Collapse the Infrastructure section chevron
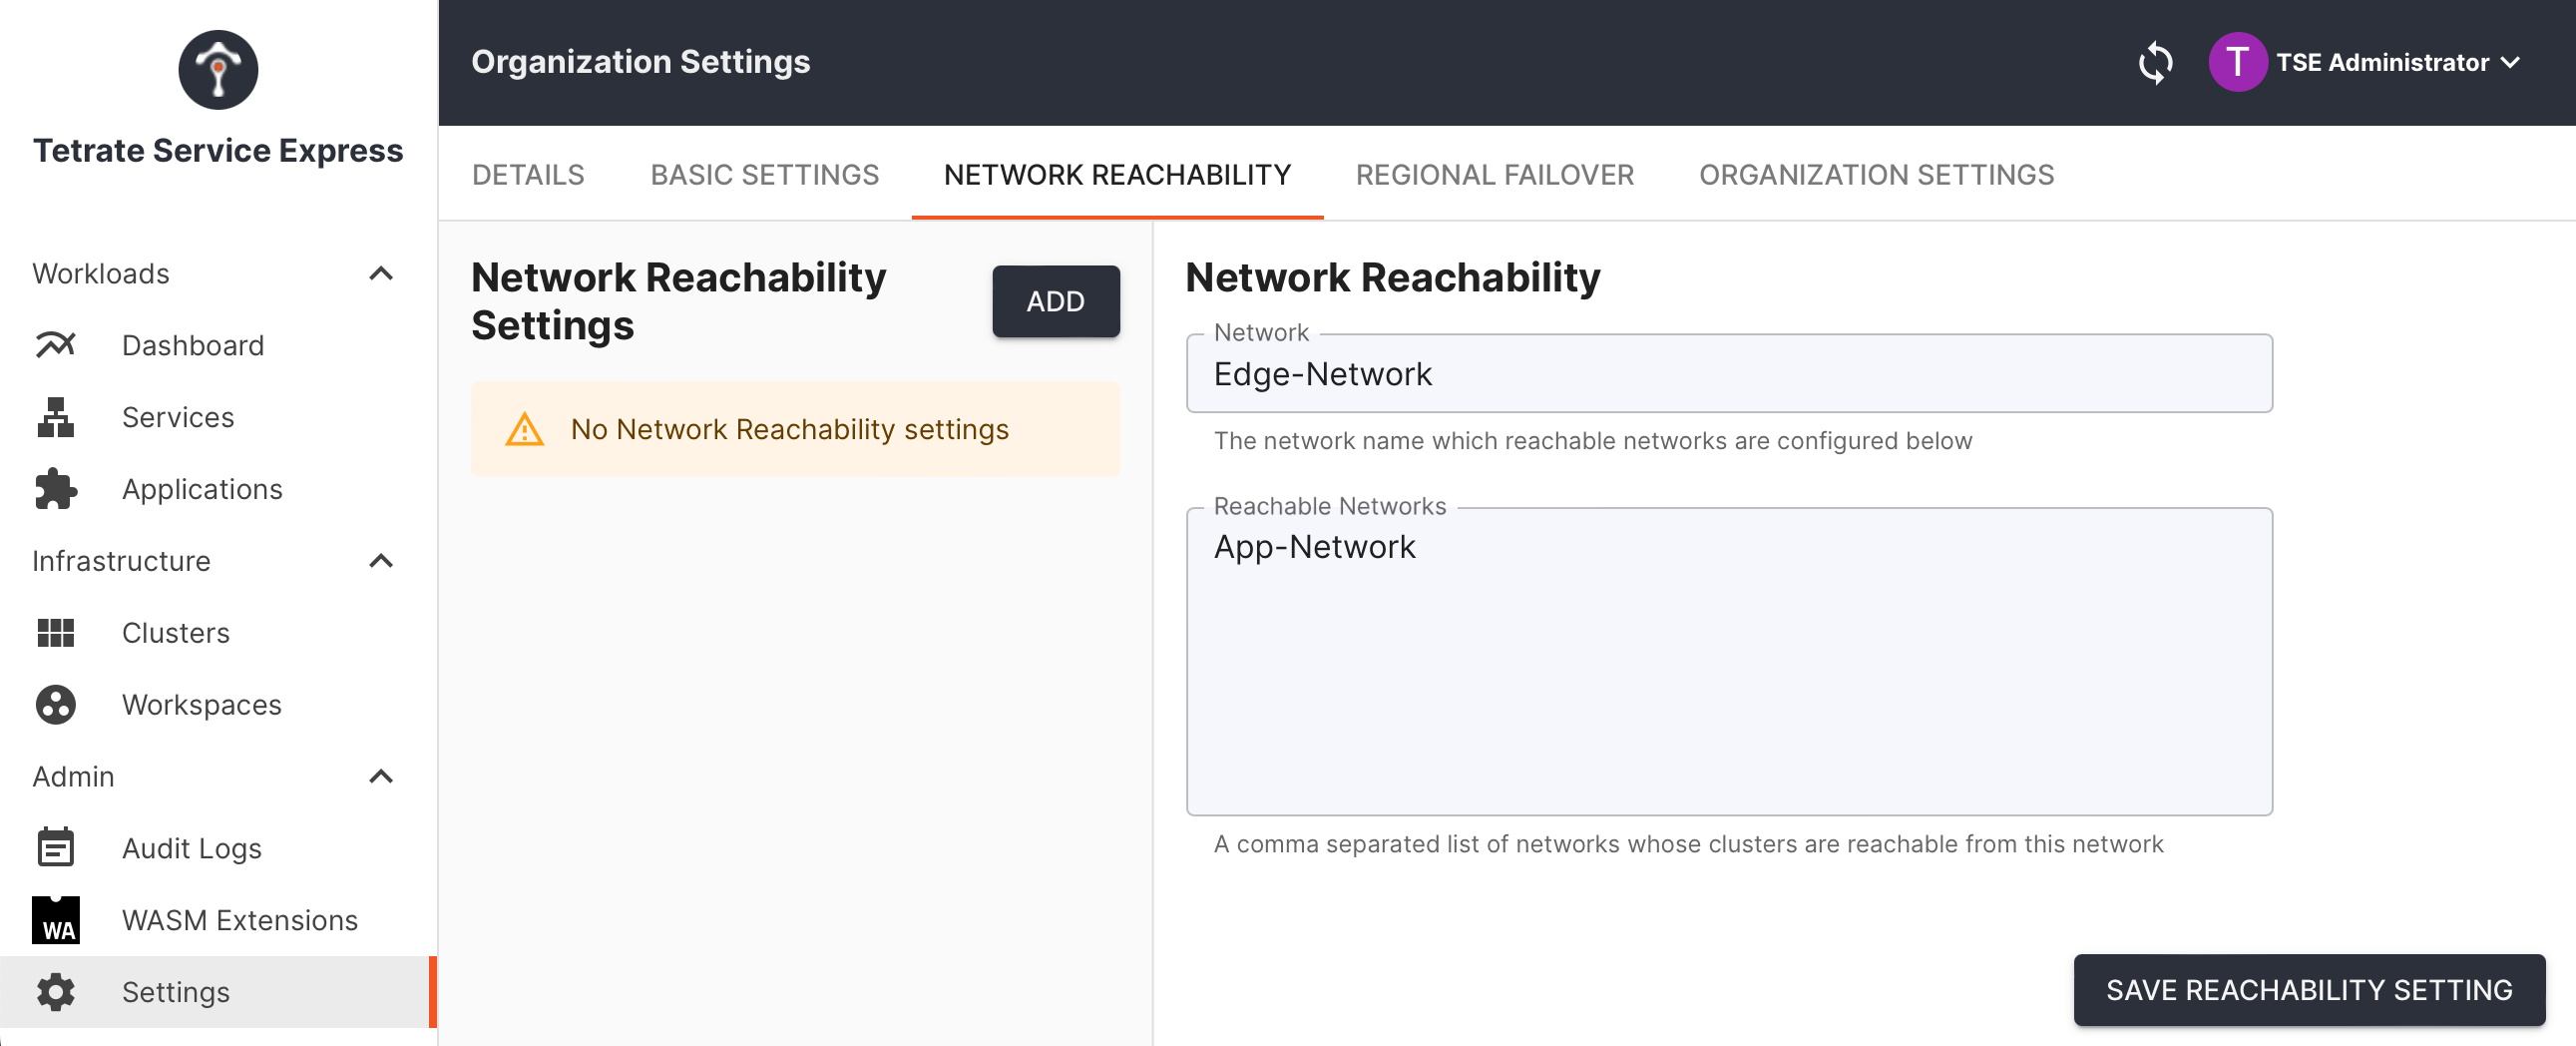The width and height of the screenshot is (2576, 1046). click(x=381, y=561)
